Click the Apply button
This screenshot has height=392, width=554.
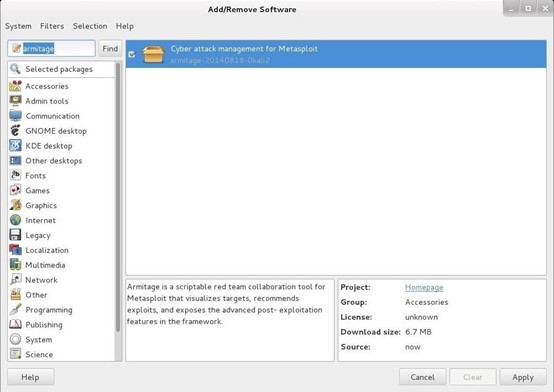(x=523, y=377)
